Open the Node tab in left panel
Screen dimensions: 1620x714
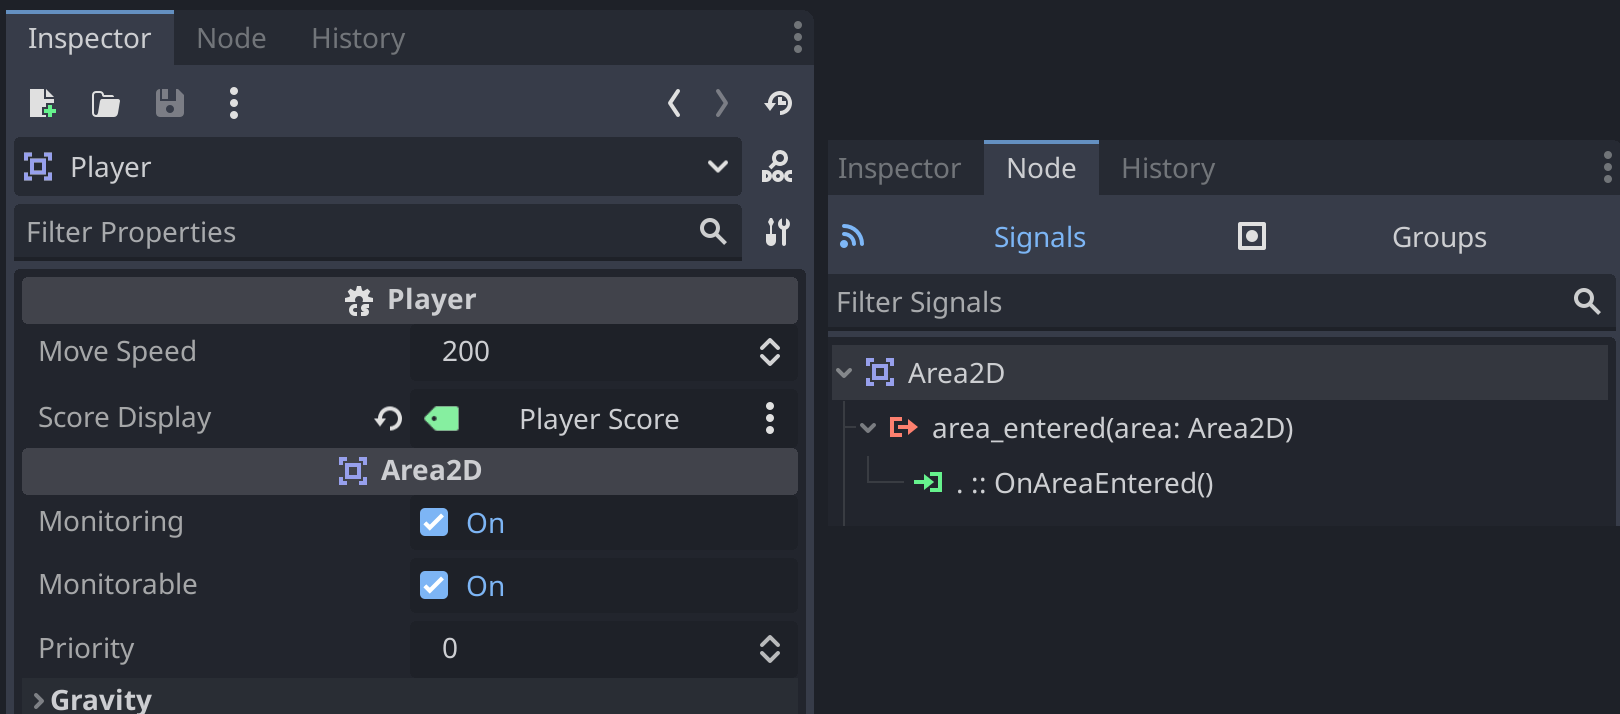pos(231,38)
